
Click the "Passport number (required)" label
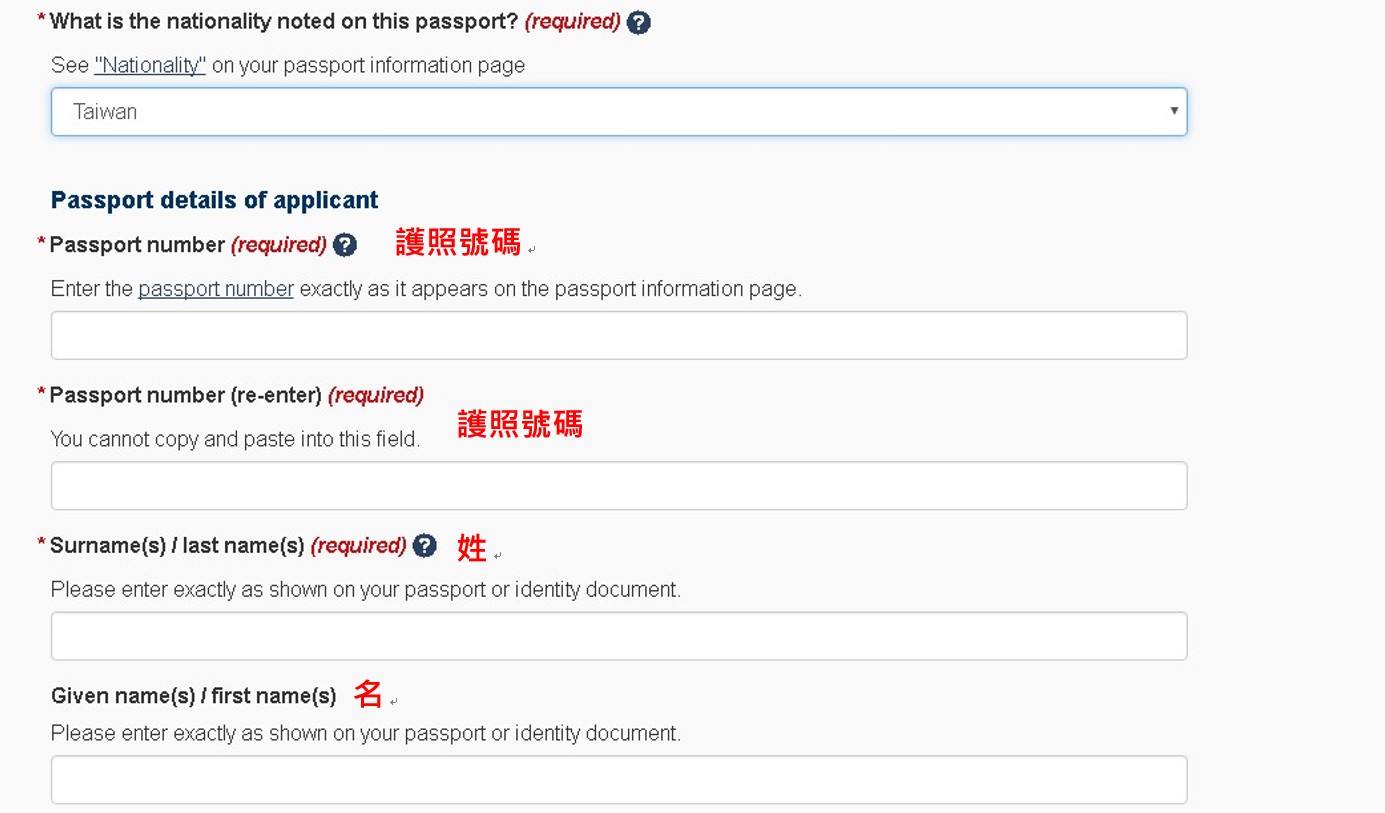coord(137,245)
